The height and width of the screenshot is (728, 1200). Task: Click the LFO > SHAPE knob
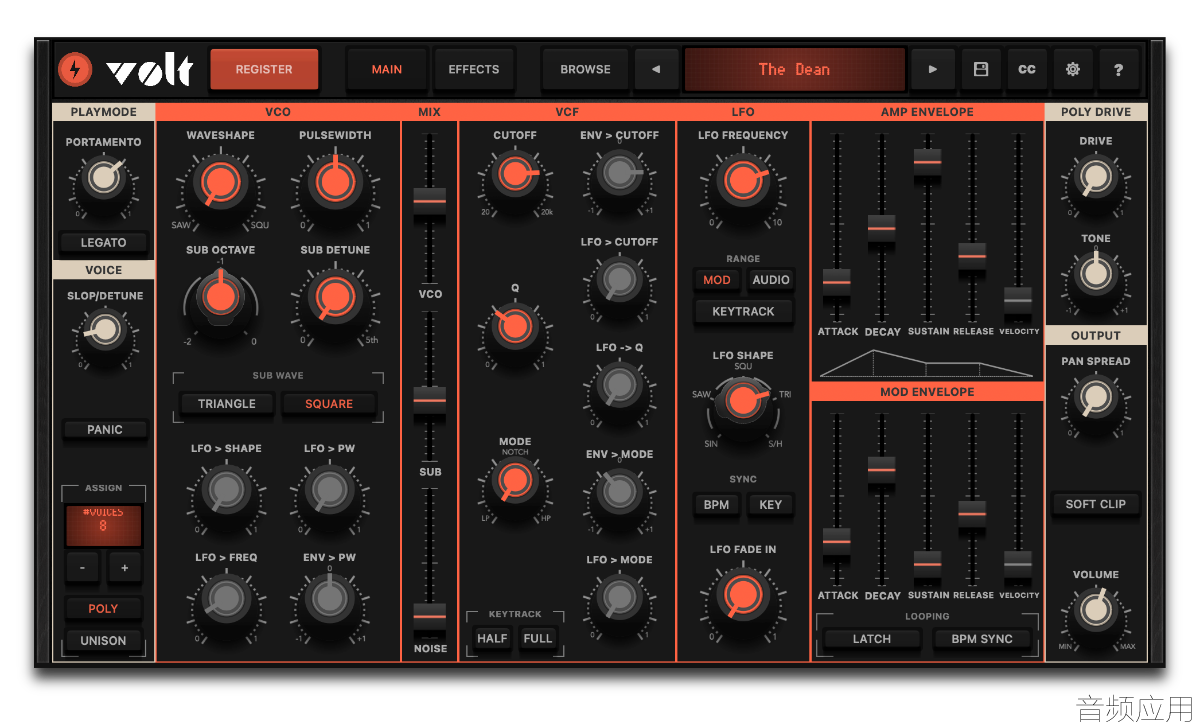[x=227, y=490]
